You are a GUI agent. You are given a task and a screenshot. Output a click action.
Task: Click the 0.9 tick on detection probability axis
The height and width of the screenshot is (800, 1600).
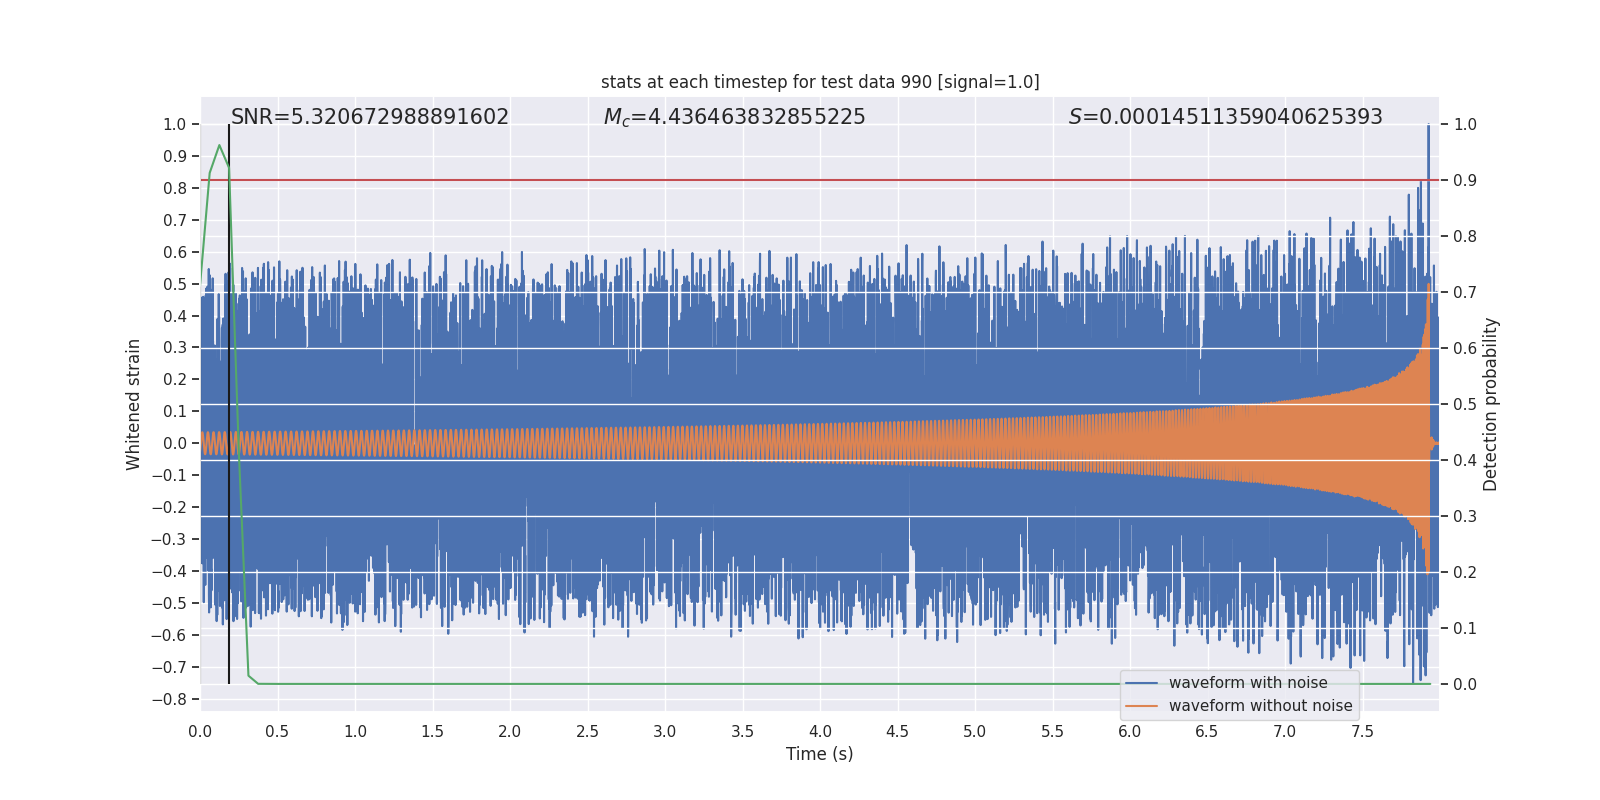pos(1465,181)
